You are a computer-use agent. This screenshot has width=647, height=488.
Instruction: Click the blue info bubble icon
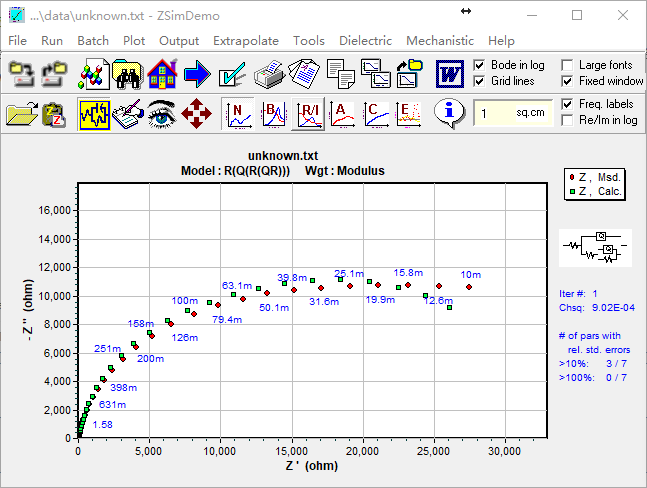449,113
